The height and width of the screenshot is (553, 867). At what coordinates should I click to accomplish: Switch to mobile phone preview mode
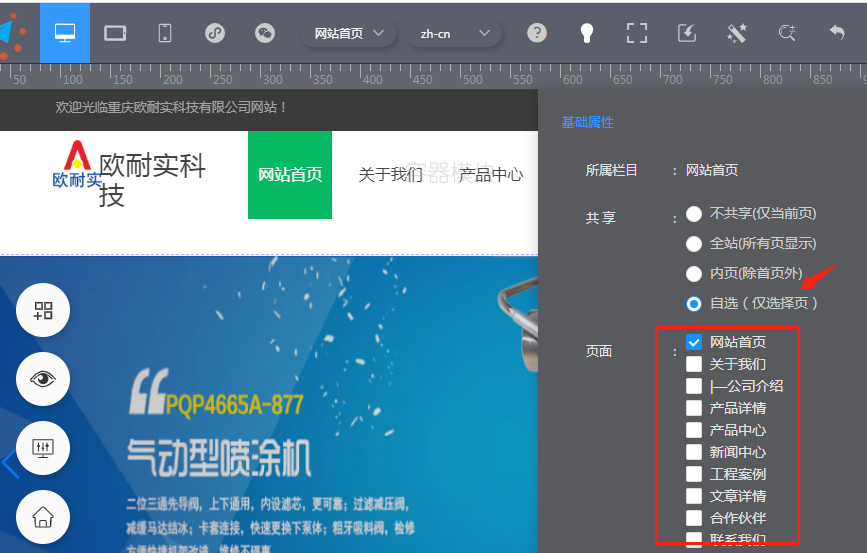point(165,33)
